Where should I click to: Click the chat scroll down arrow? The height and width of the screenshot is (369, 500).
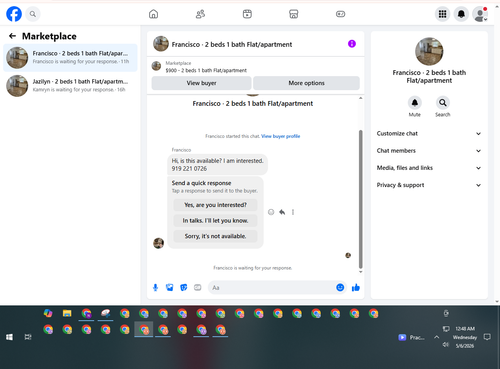(x=360, y=272)
